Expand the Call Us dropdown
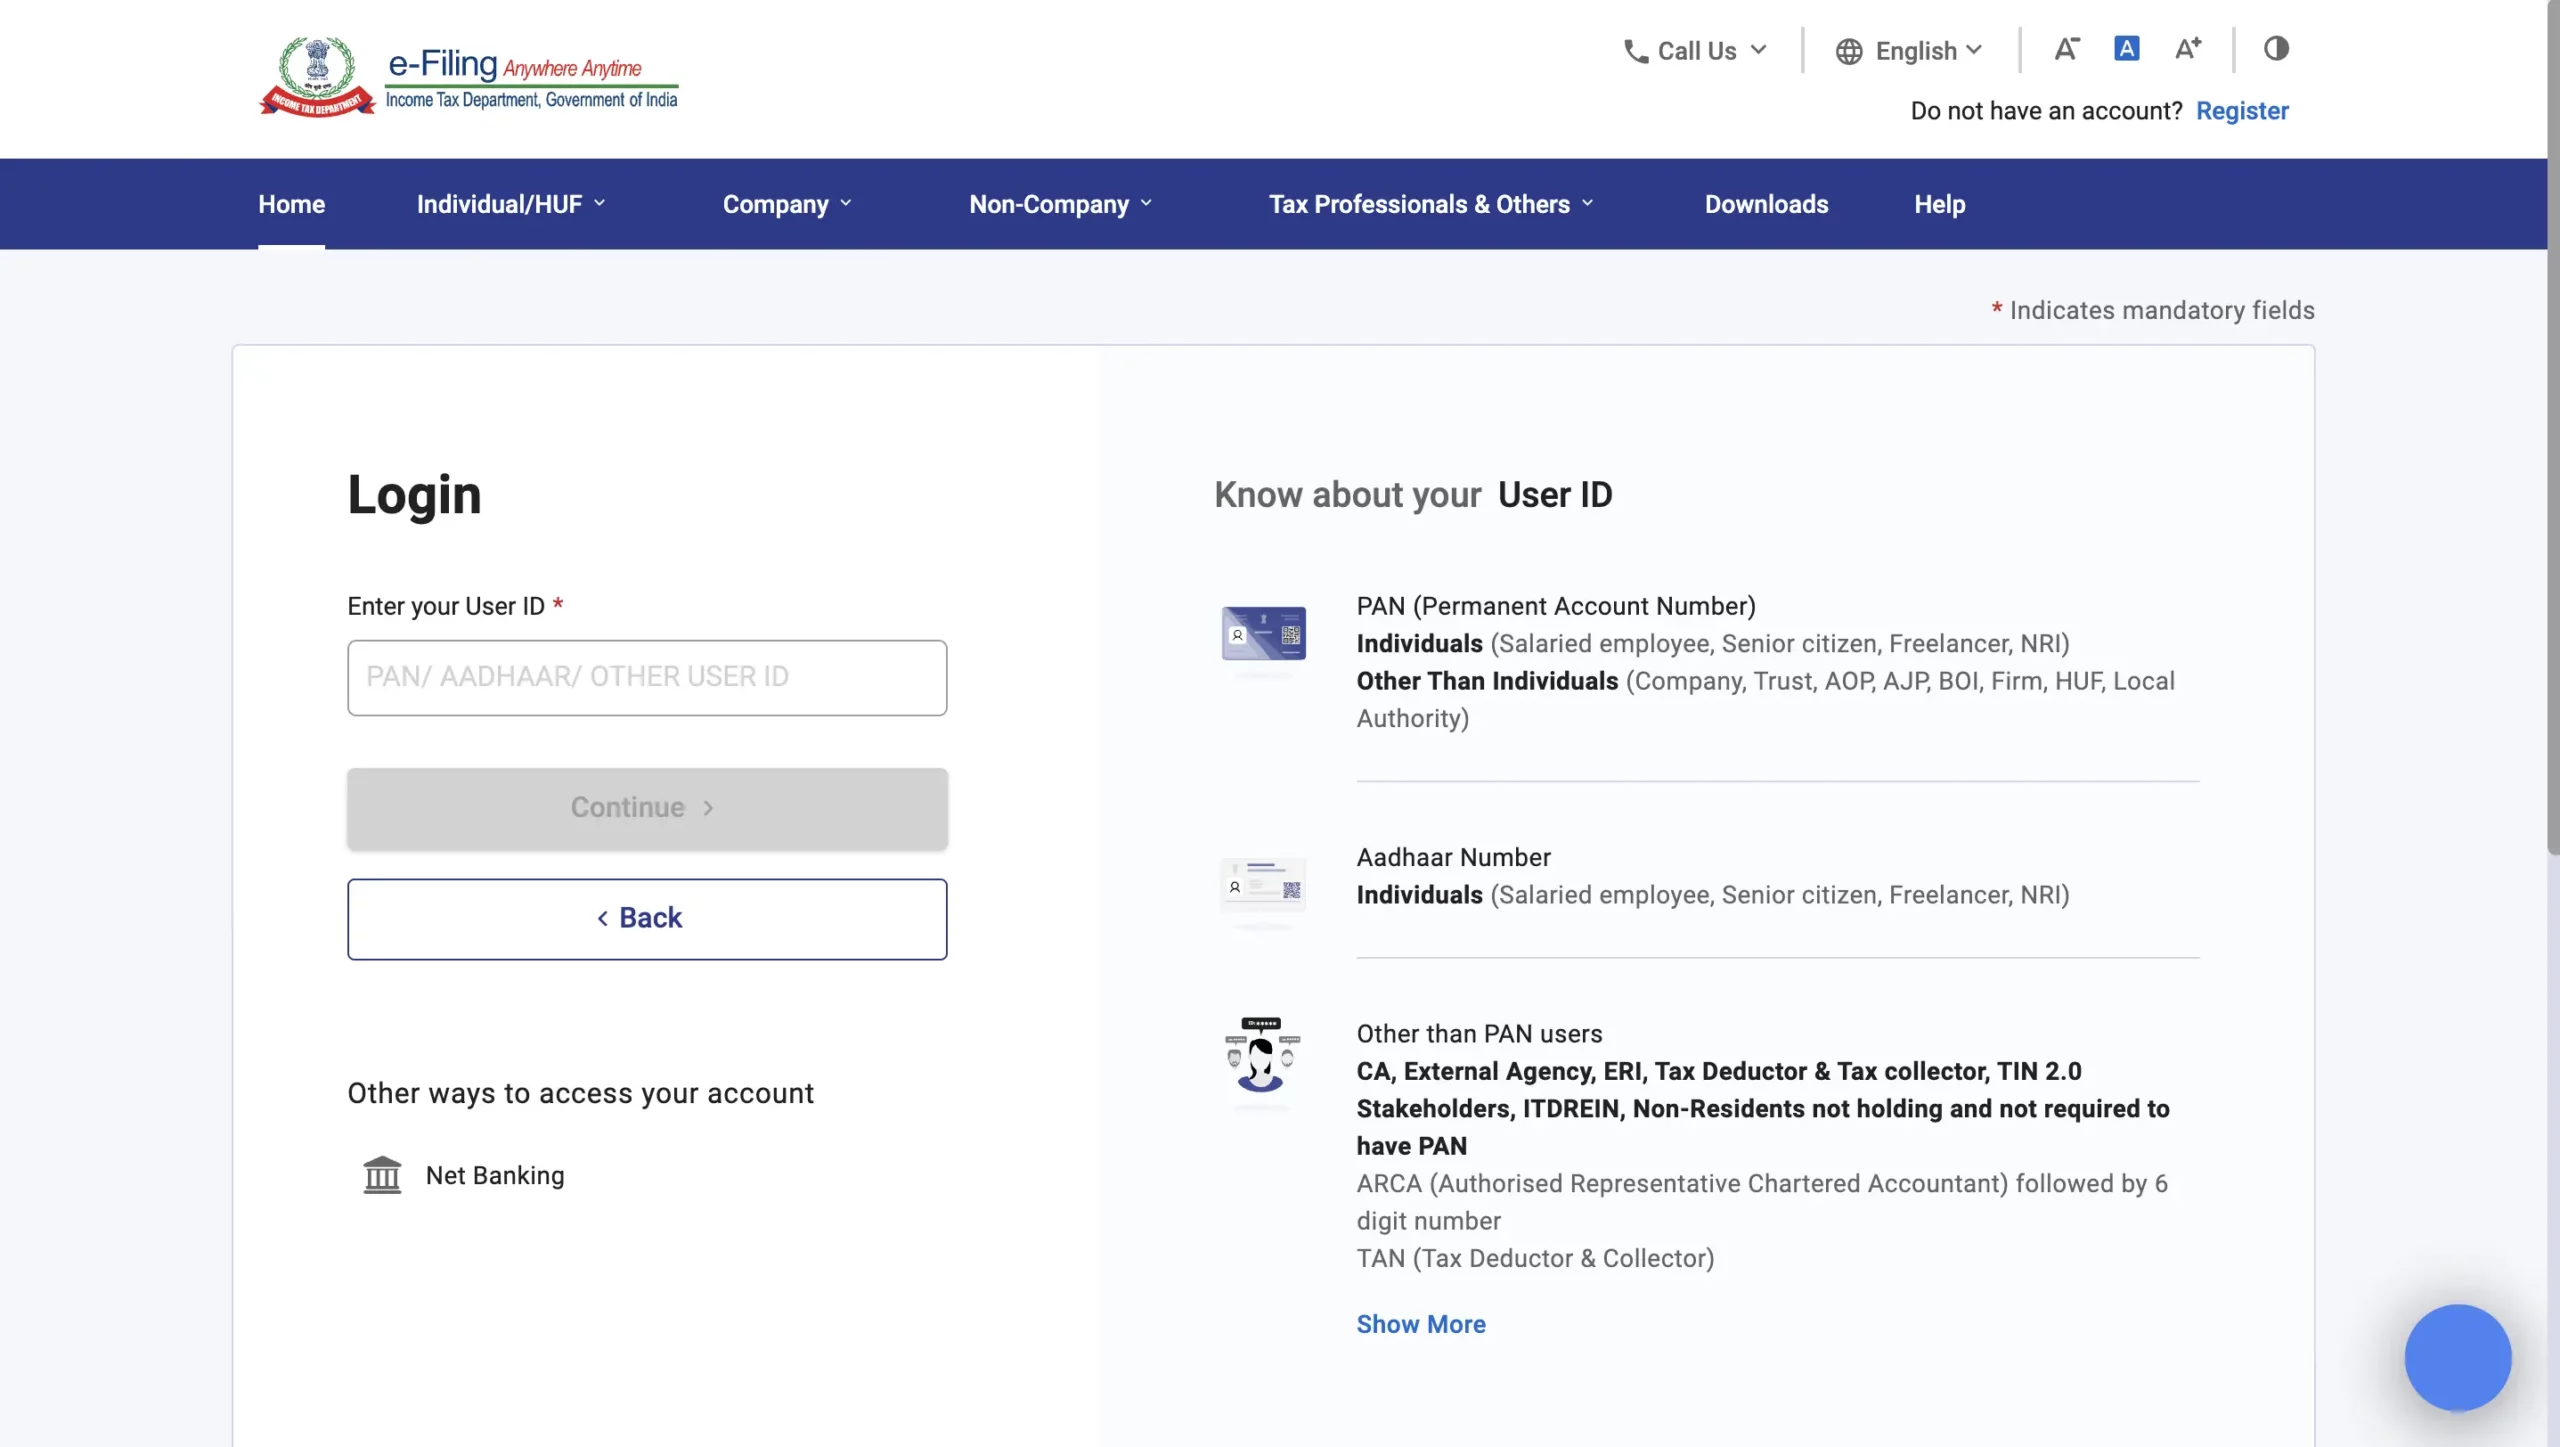 click(1696, 51)
